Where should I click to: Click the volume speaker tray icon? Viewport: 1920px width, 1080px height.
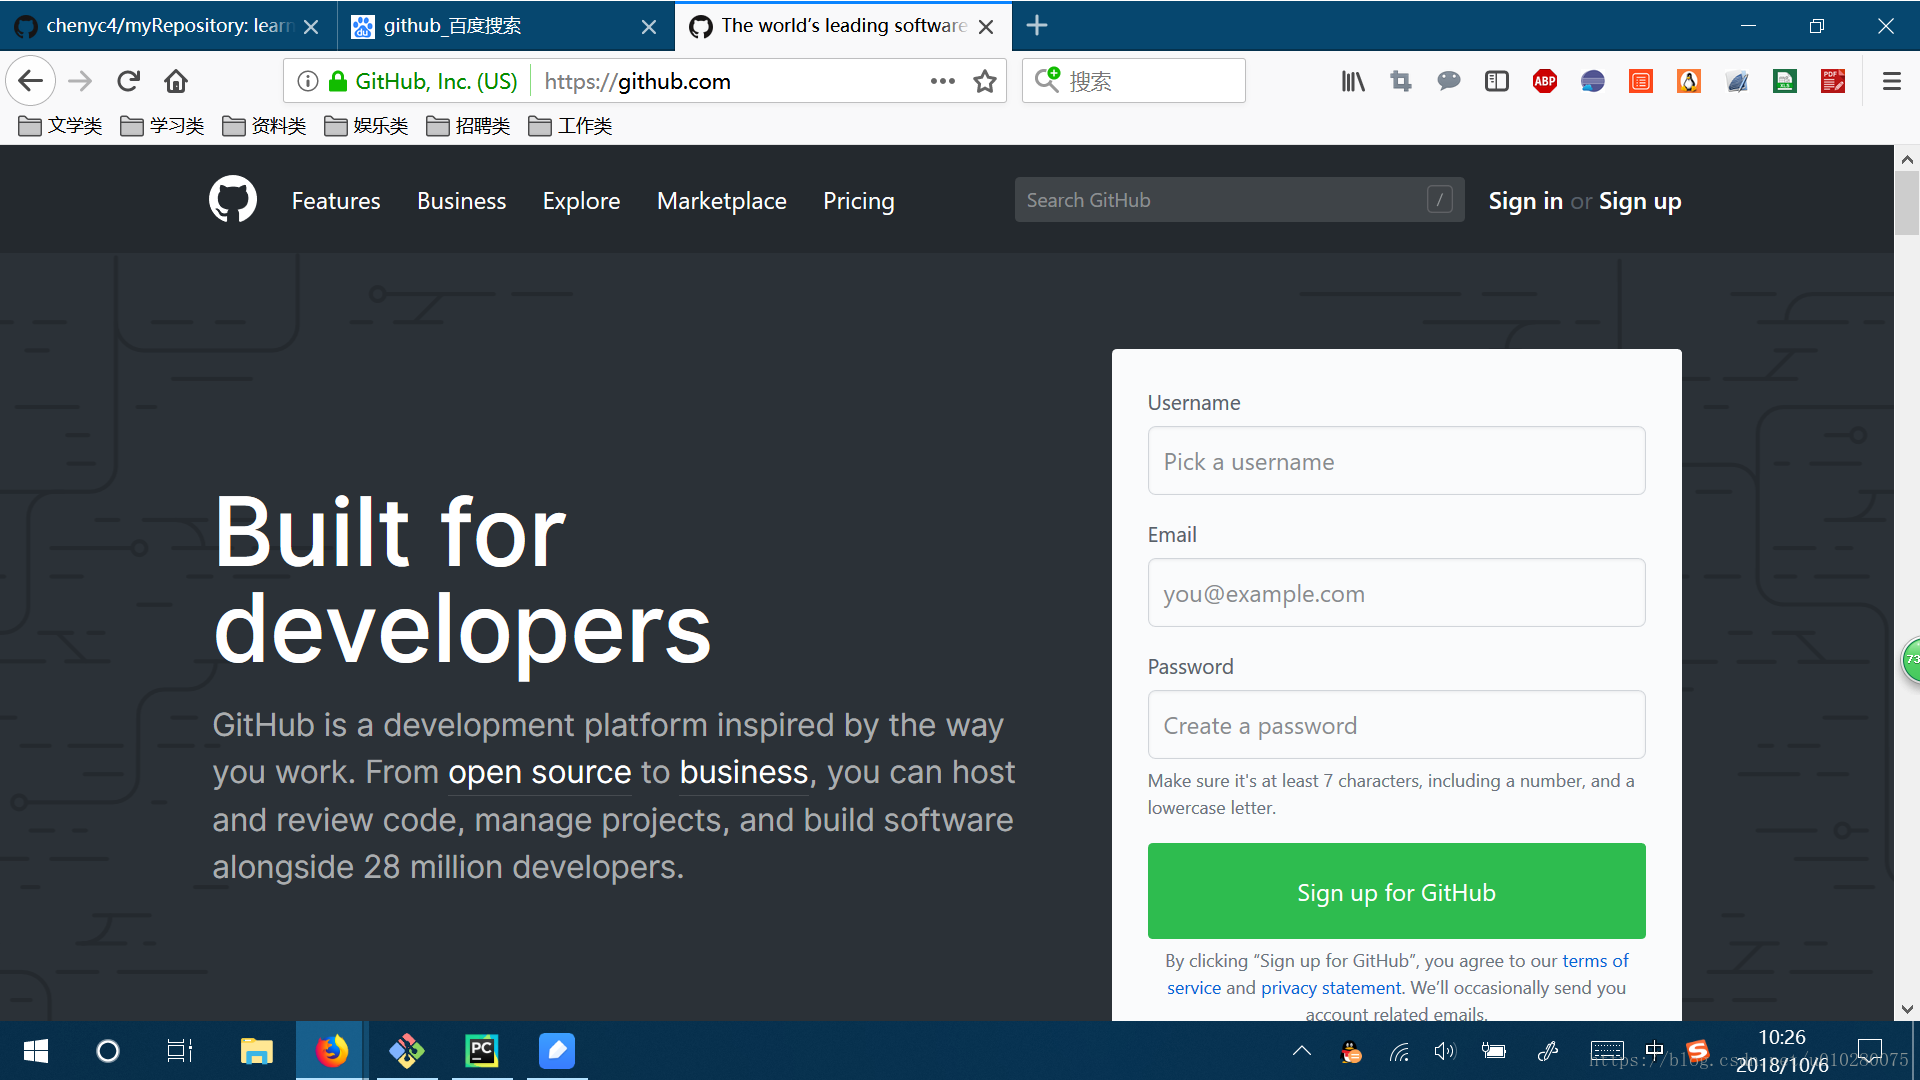click(x=1445, y=1051)
